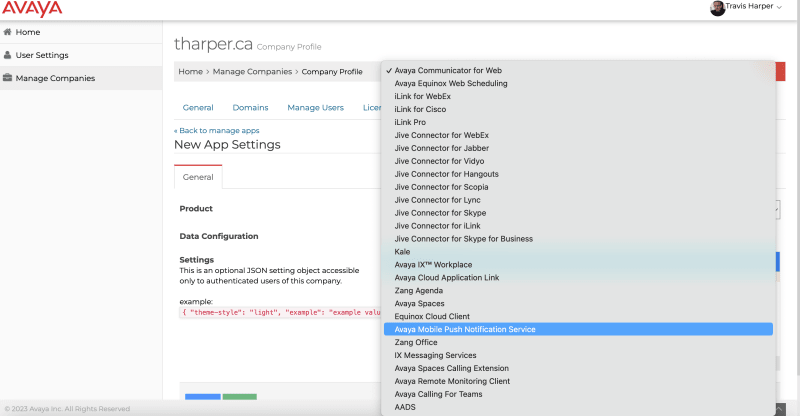
Task: Click the green button at form bottom
Action: point(239,397)
